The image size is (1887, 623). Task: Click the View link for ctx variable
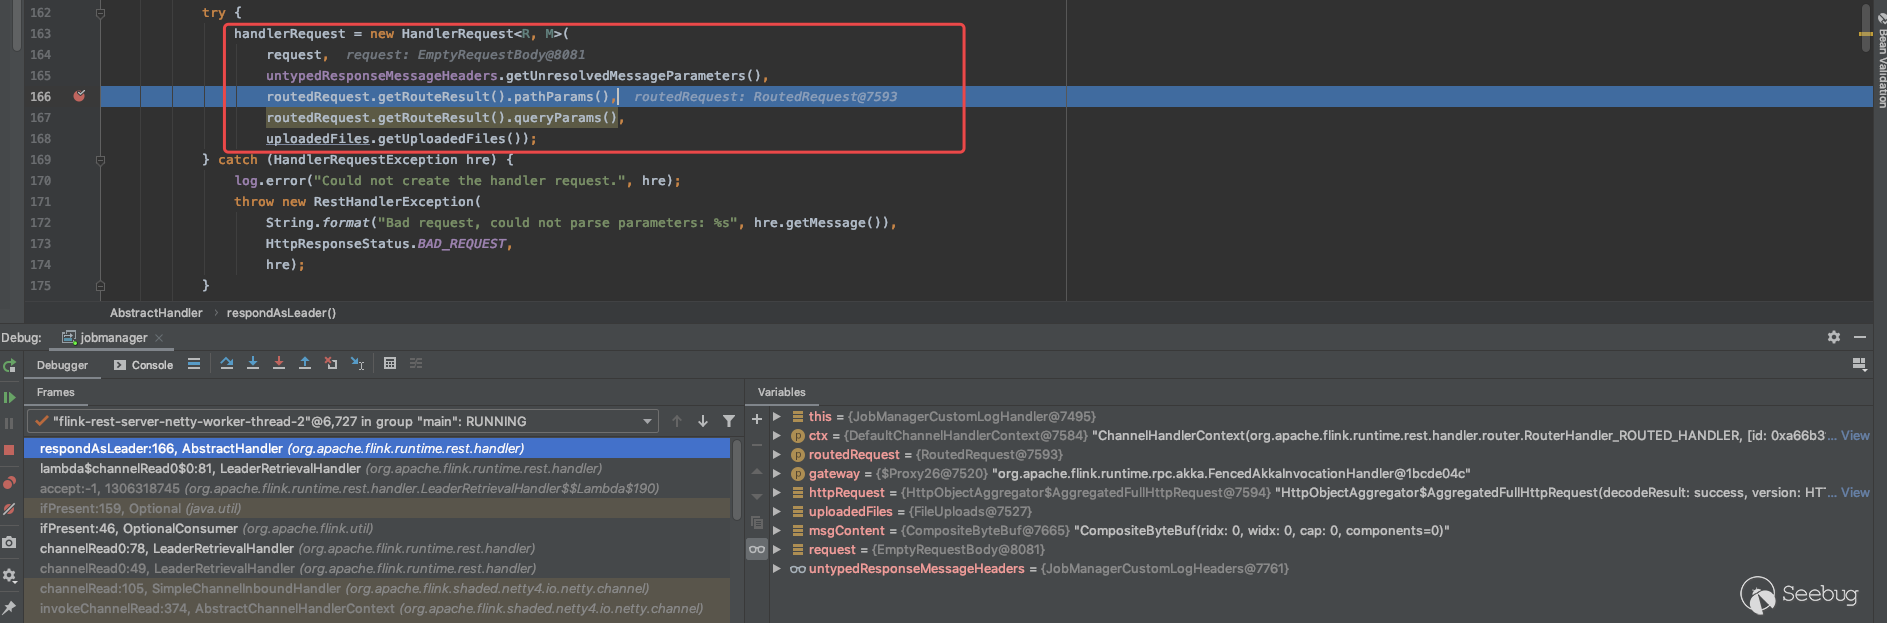click(1855, 436)
